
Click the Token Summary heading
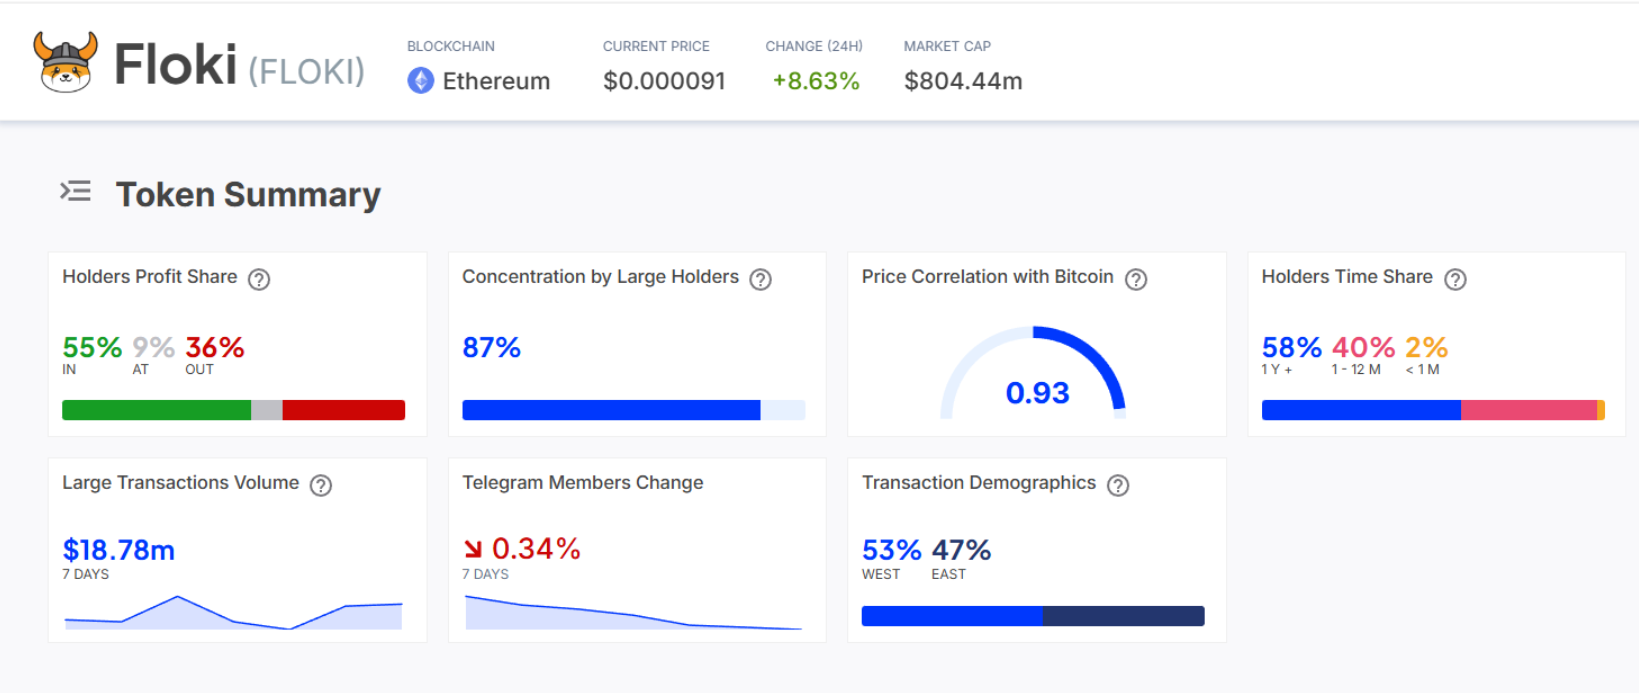[248, 194]
